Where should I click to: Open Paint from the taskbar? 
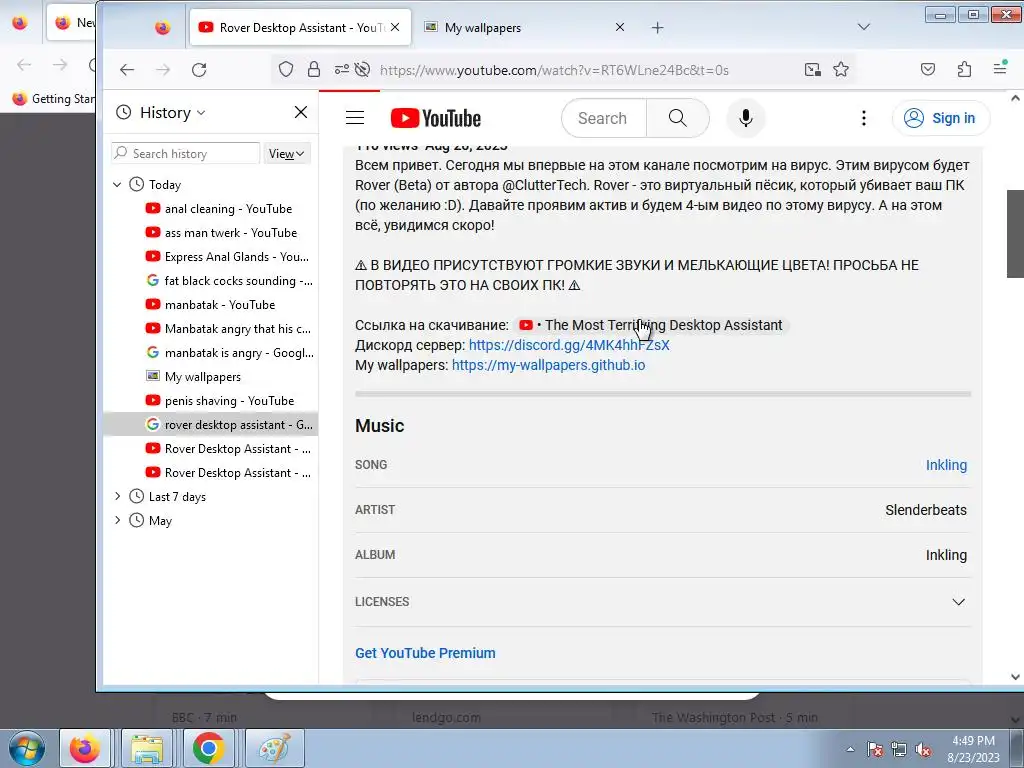275,748
